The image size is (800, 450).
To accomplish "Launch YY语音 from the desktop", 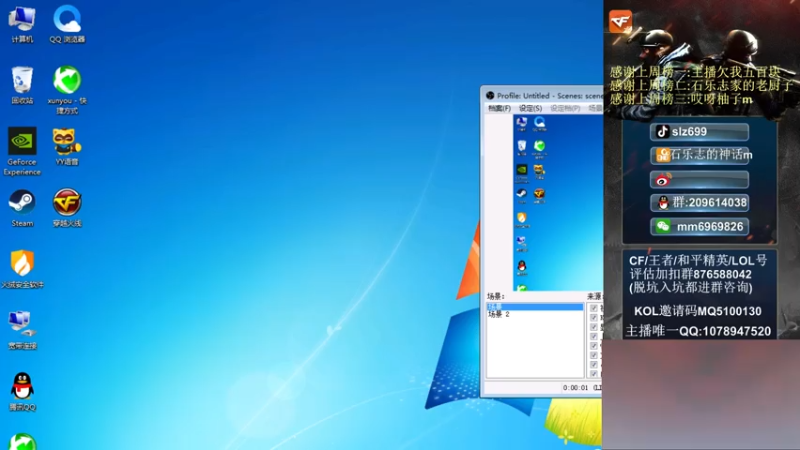I will (x=67, y=146).
